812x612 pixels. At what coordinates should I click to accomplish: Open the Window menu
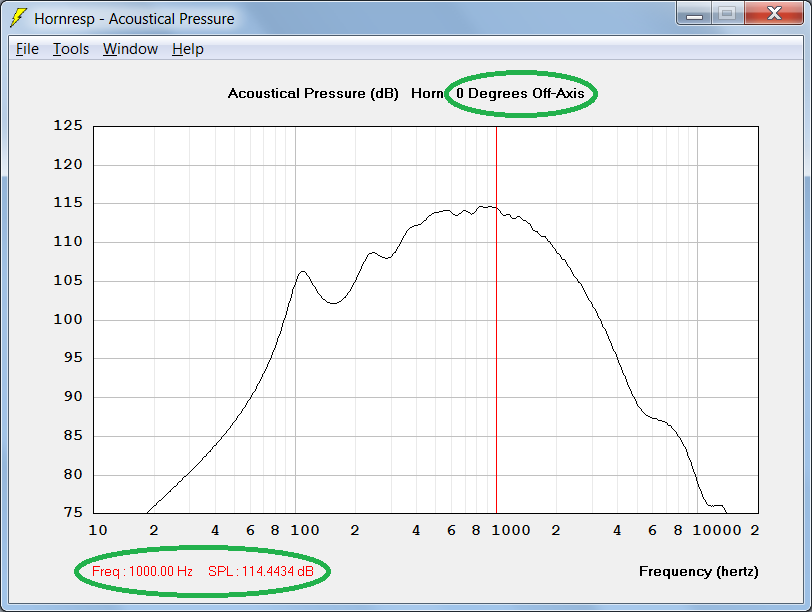[x=130, y=49]
